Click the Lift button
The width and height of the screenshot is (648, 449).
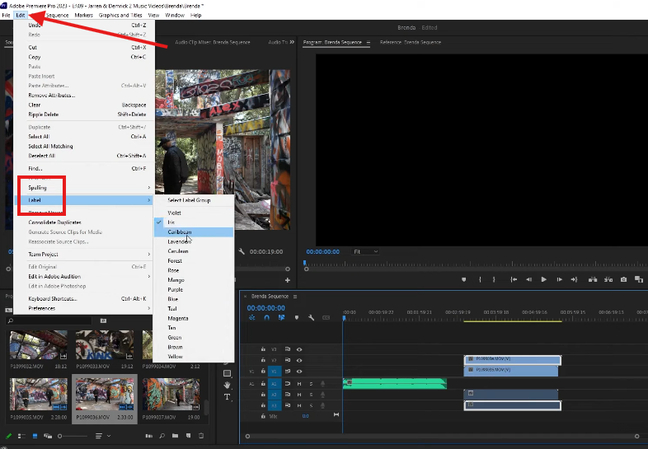click(x=593, y=279)
